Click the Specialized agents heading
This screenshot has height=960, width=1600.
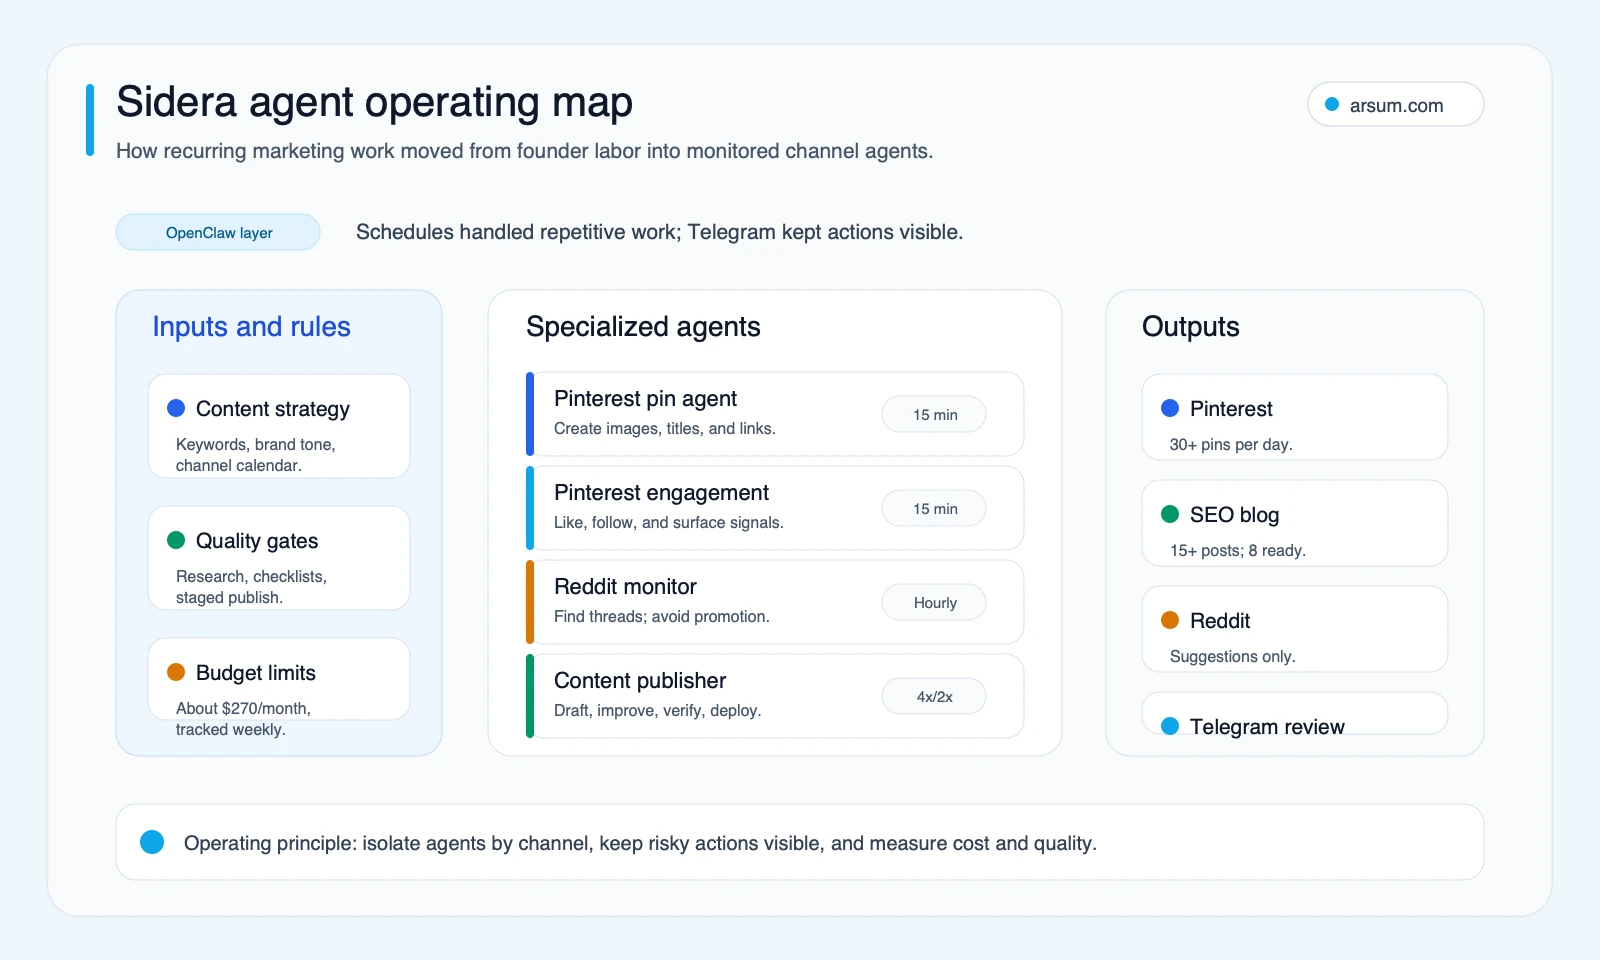click(643, 327)
